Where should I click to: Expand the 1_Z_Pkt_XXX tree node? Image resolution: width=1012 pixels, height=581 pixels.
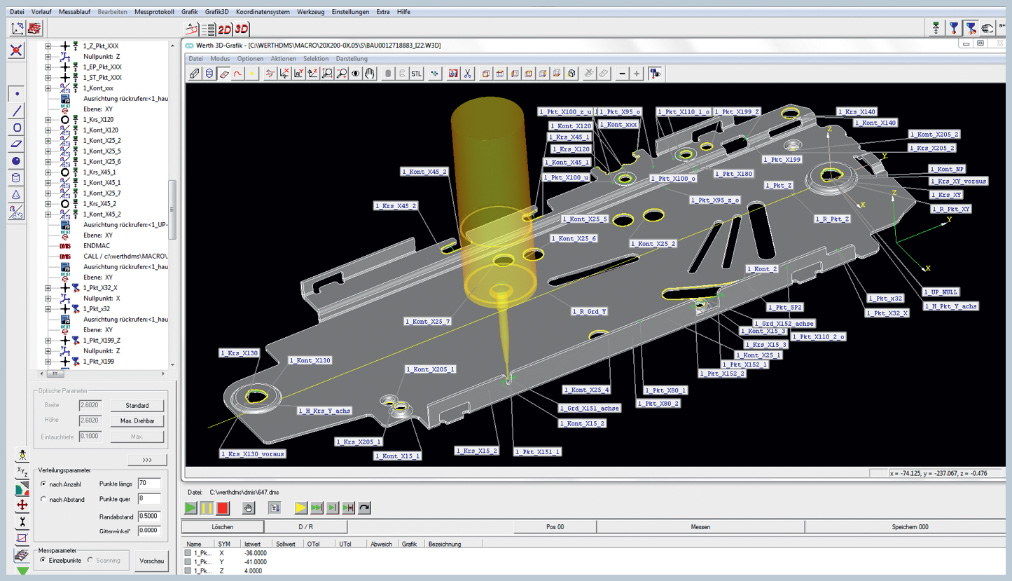click(48, 46)
